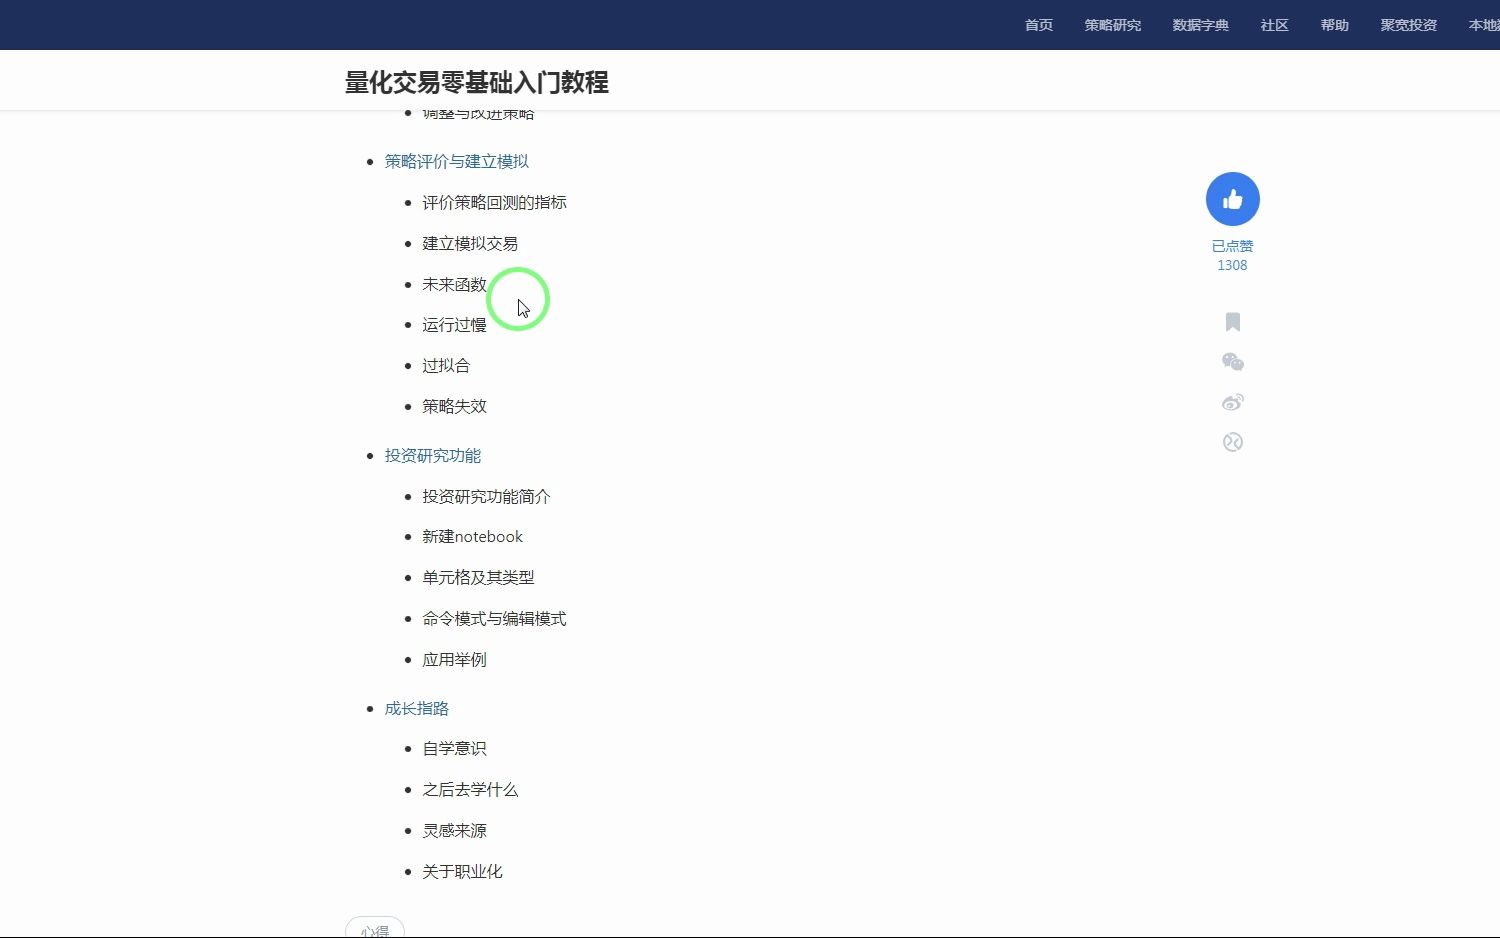The image size is (1500, 938).
Task: Click the 投资研究功能简介 list item
Action: pos(486,496)
